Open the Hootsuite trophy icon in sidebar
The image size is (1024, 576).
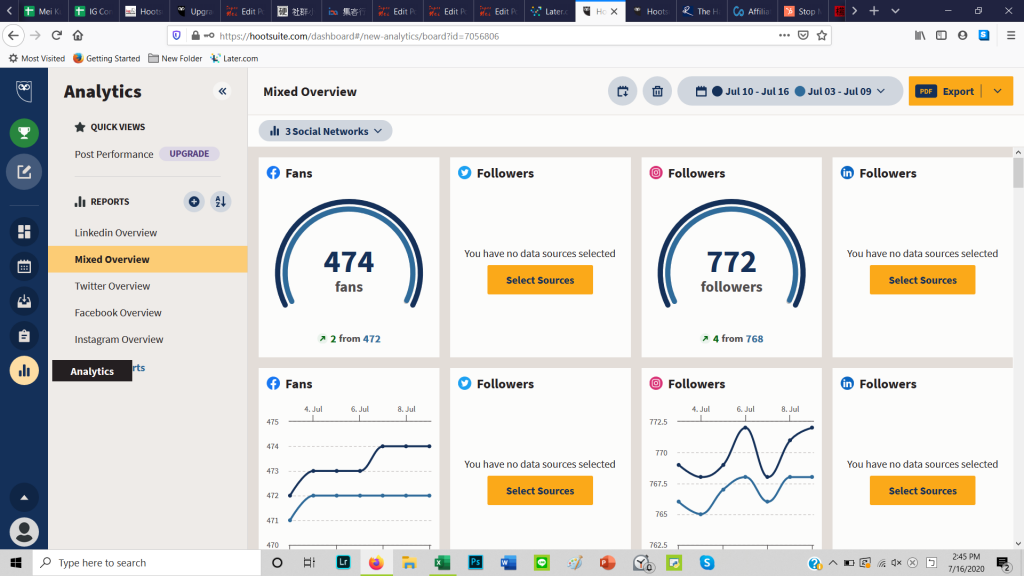pos(24,132)
